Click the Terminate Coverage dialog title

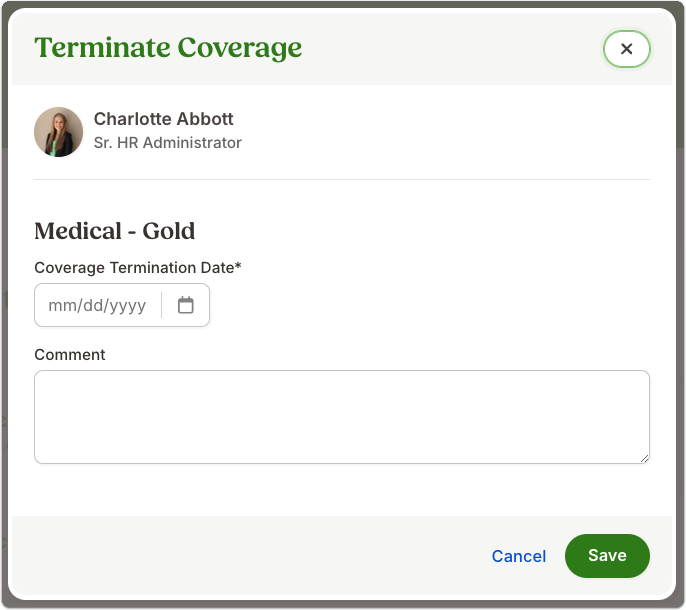click(x=168, y=48)
